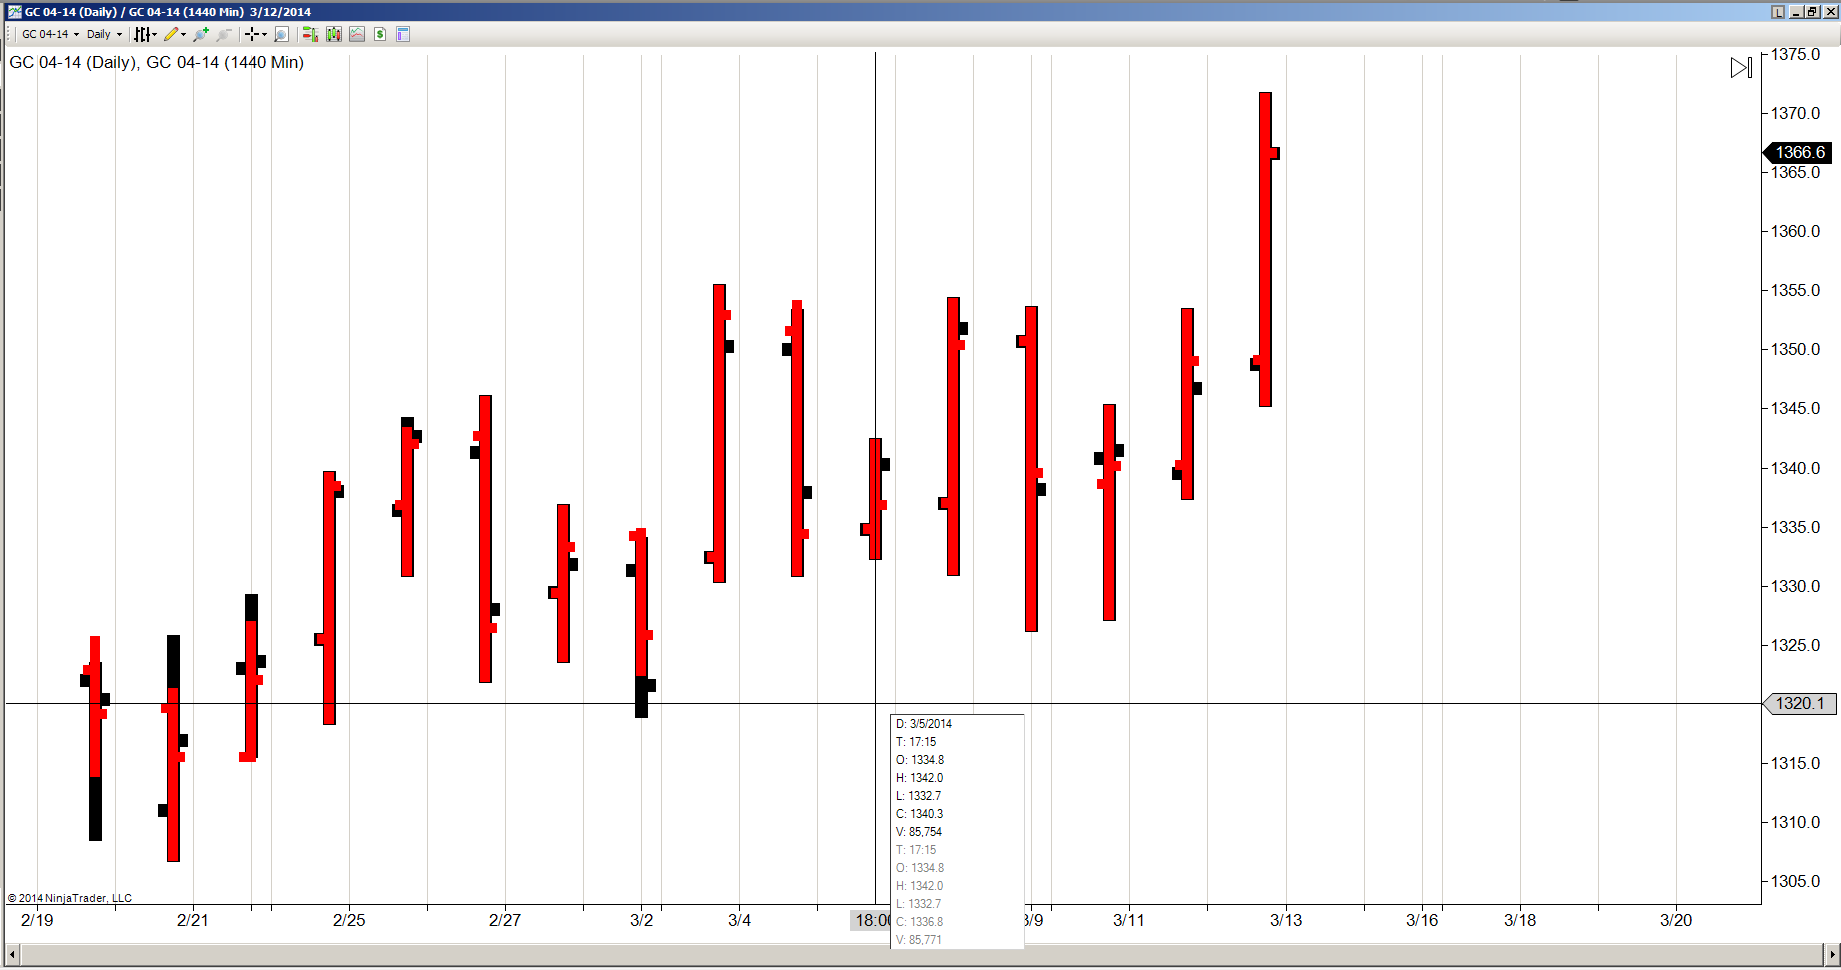Click the 2/25 date axis label
The width and height of the screenshot is (1841, 970).
tap(349, 920)
